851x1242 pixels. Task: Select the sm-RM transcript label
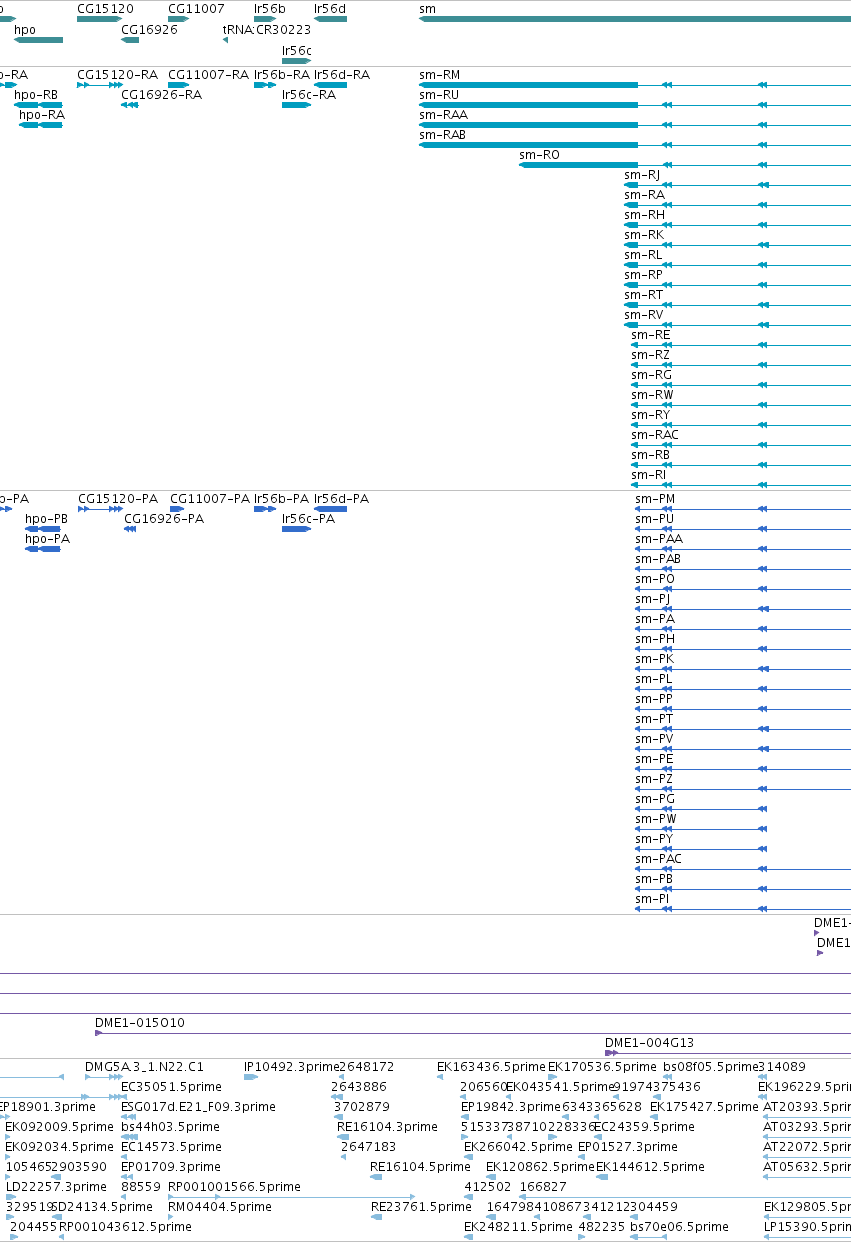(x=440, y=75)
